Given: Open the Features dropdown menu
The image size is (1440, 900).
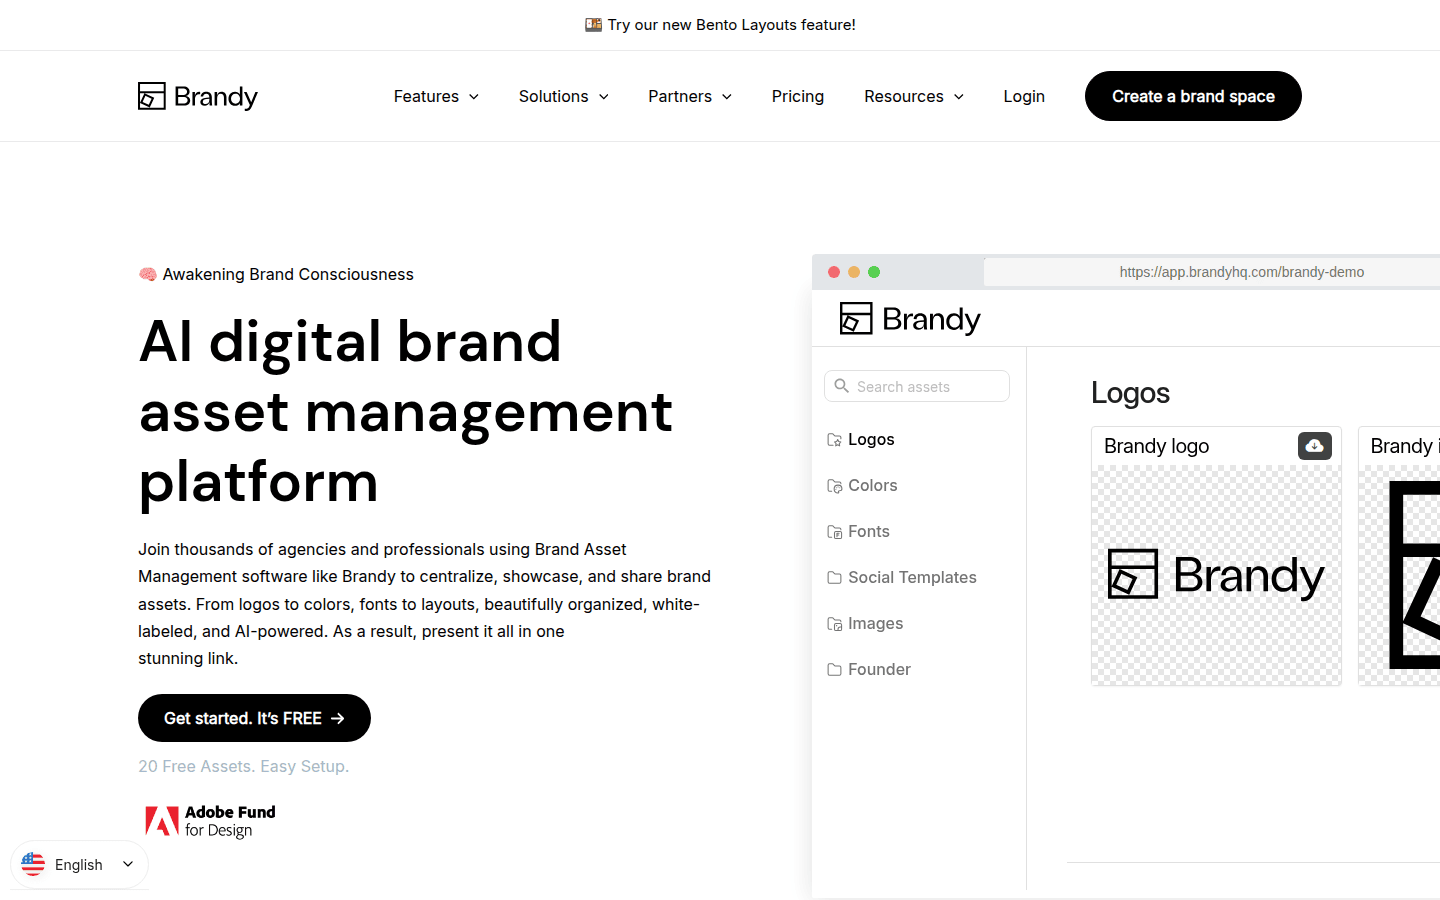Looking at the screenshot, I should click(436, 96).
